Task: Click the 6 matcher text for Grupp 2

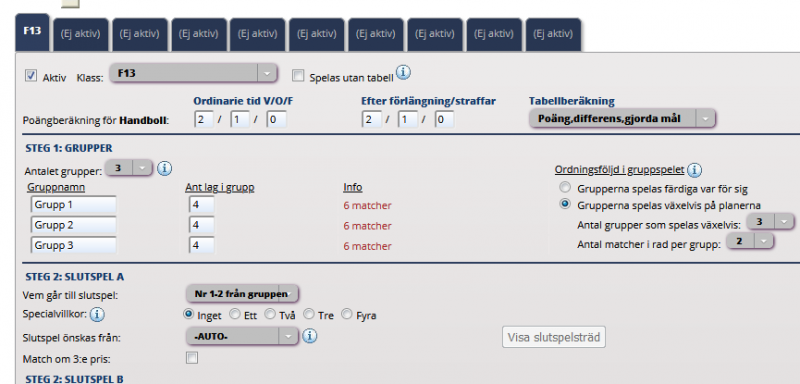Action: pyautogui.click(x=367, y=226)
